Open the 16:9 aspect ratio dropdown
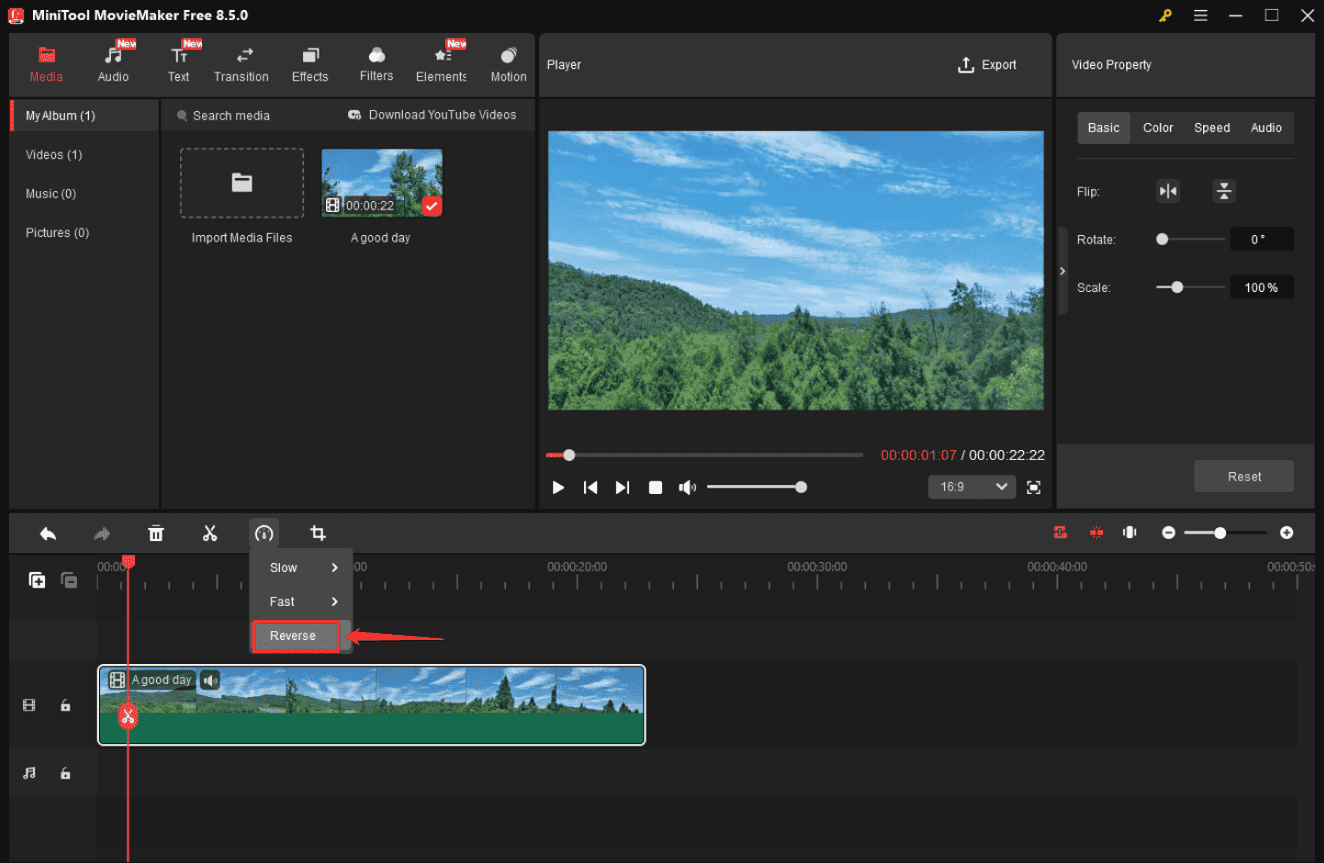Screen dimensions: 1324x863 (x=970, y=487)
